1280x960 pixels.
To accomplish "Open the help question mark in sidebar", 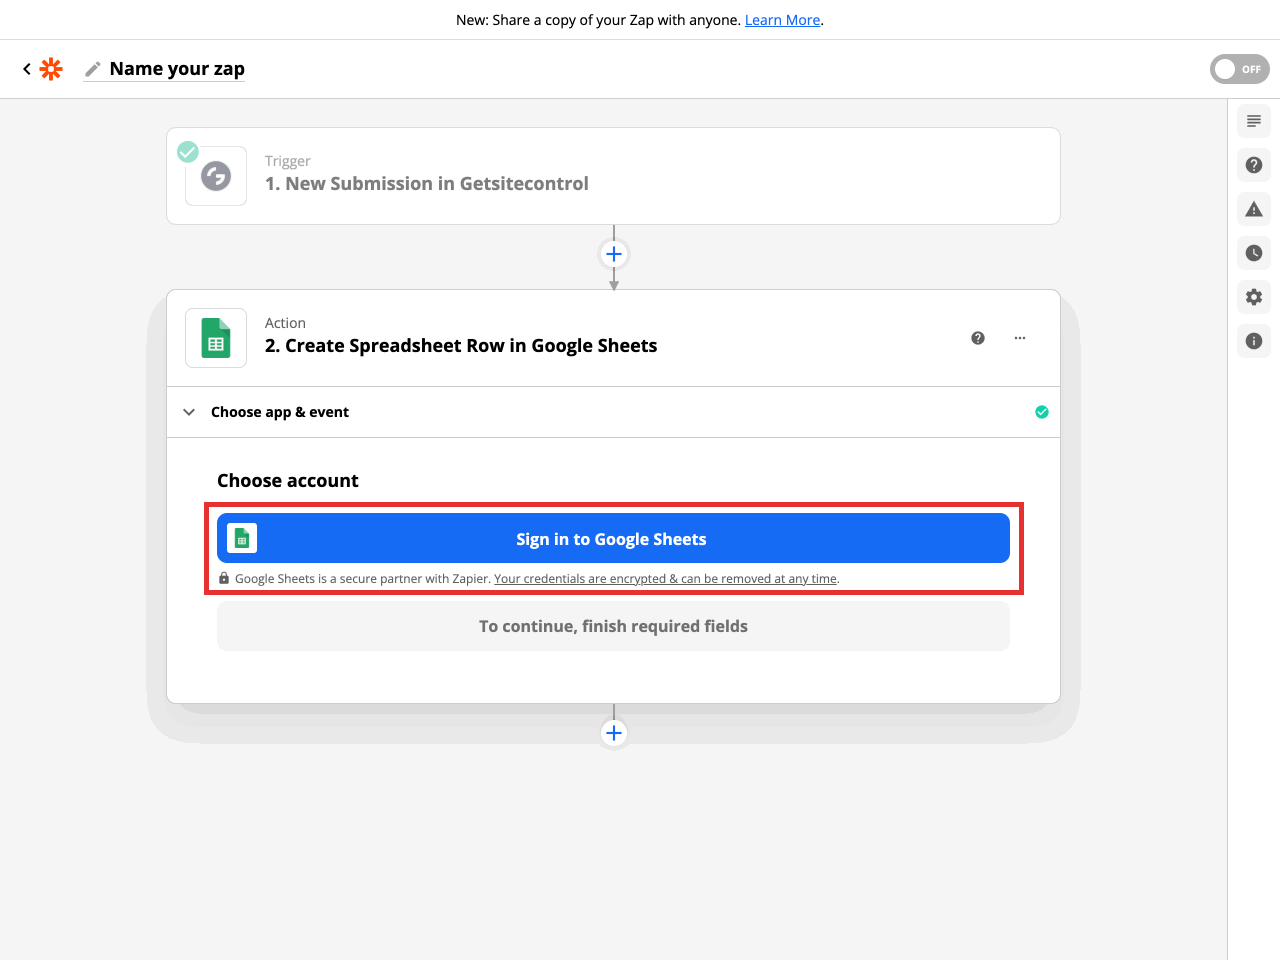I will coord(1254,165).
